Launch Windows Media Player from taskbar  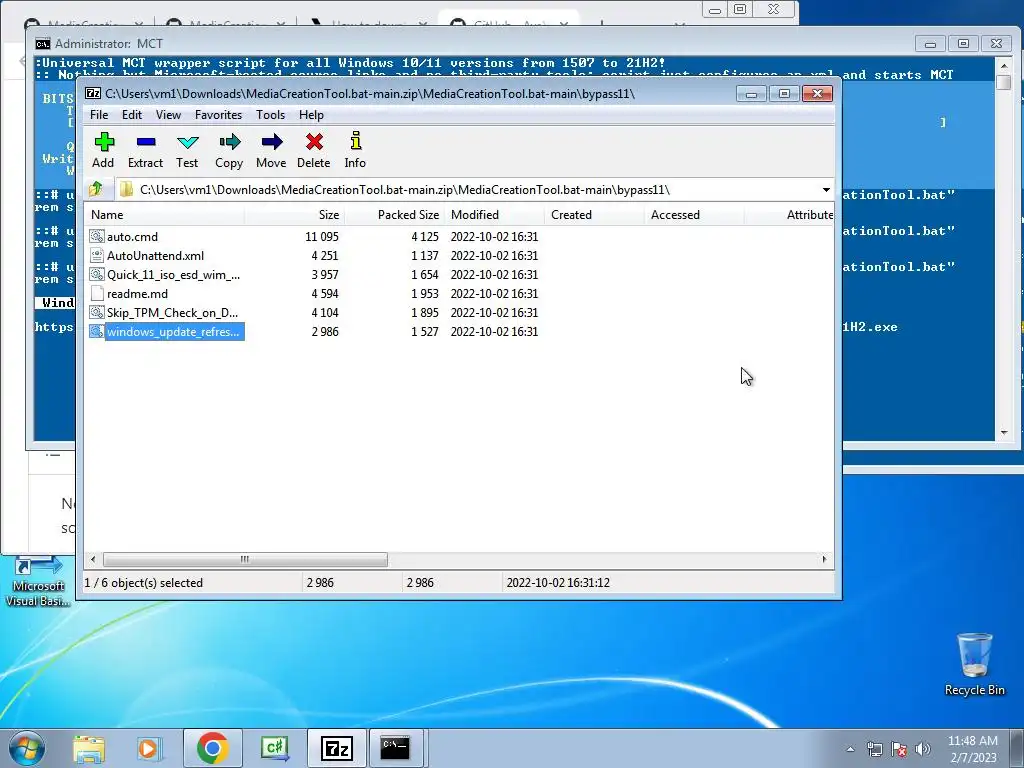(x=148, y=748)
